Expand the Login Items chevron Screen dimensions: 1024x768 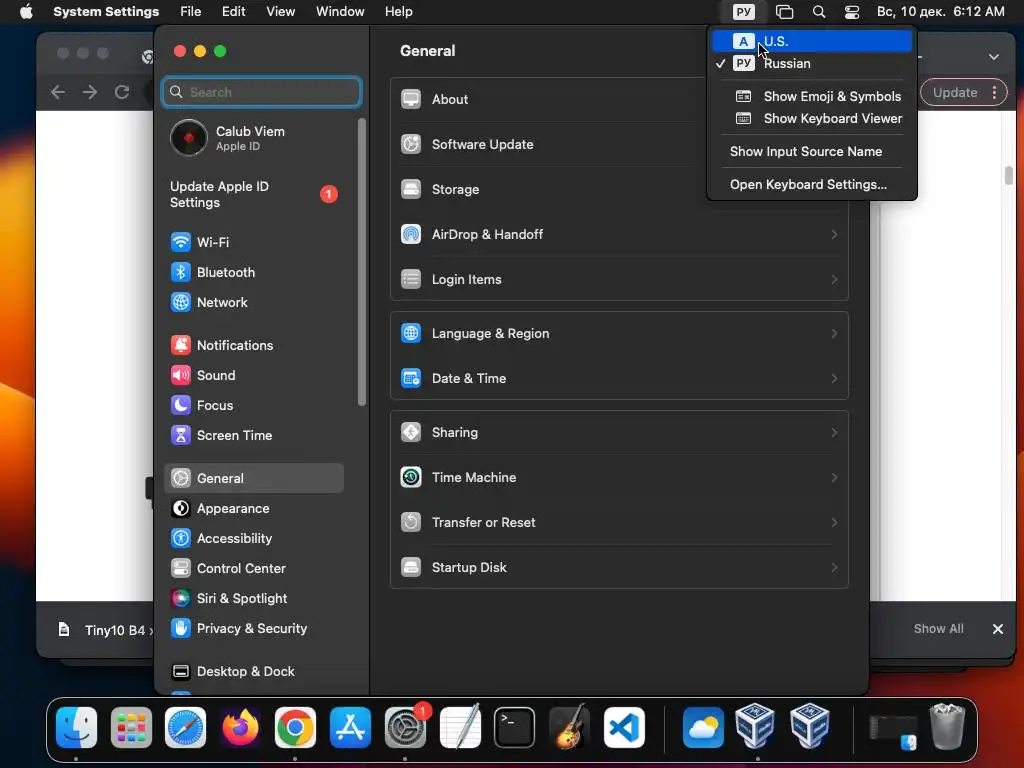click(834, 280)
